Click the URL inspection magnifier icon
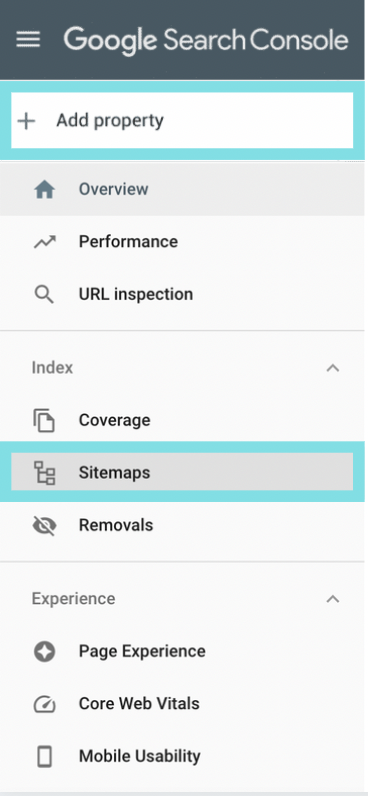The image size is (368, 796). pos(44,294)
